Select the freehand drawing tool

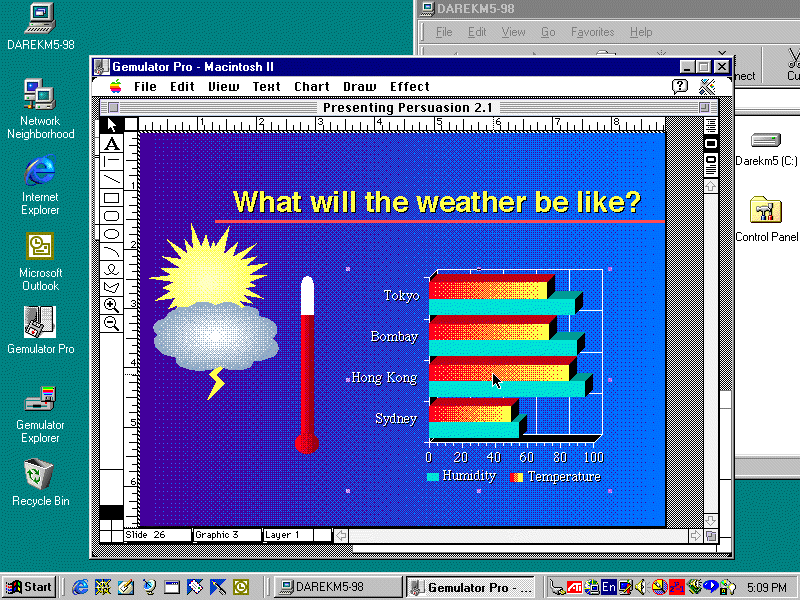pos(112,269)
